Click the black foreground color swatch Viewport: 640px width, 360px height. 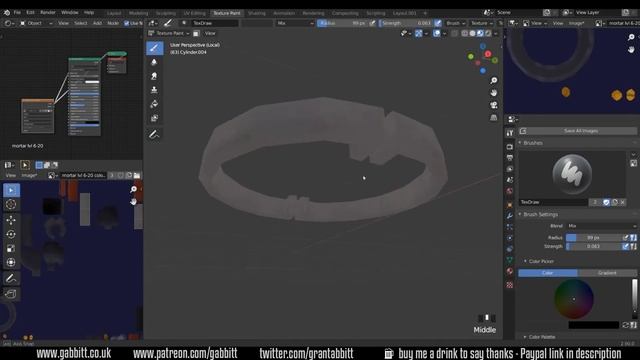tap(593, 325)
